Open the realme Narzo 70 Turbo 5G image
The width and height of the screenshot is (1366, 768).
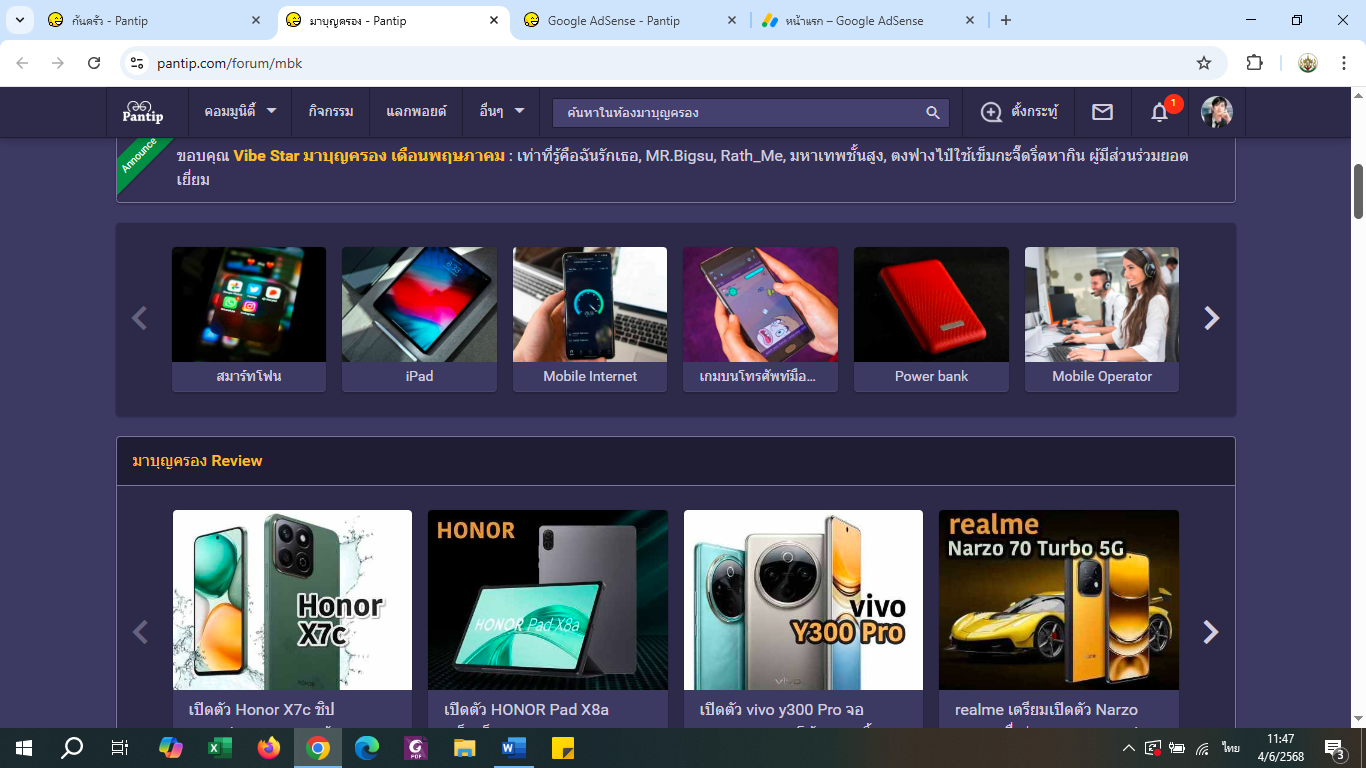tap(1059, 600)
